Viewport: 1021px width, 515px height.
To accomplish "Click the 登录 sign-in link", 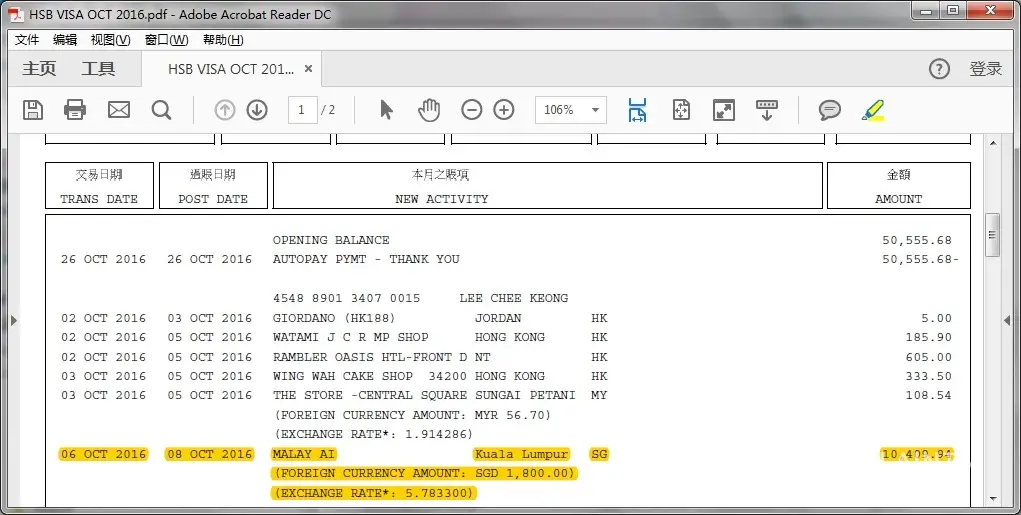I will 985,69.
